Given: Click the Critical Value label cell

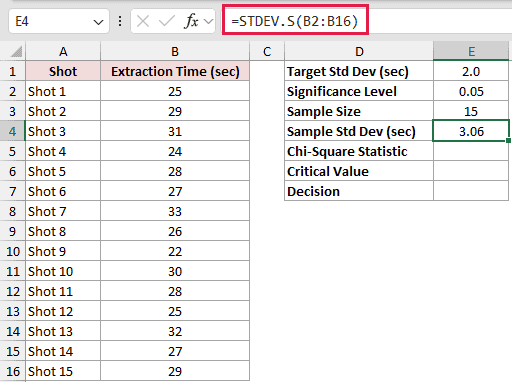Looking at the screenshot, I should [x=359, y=171].
